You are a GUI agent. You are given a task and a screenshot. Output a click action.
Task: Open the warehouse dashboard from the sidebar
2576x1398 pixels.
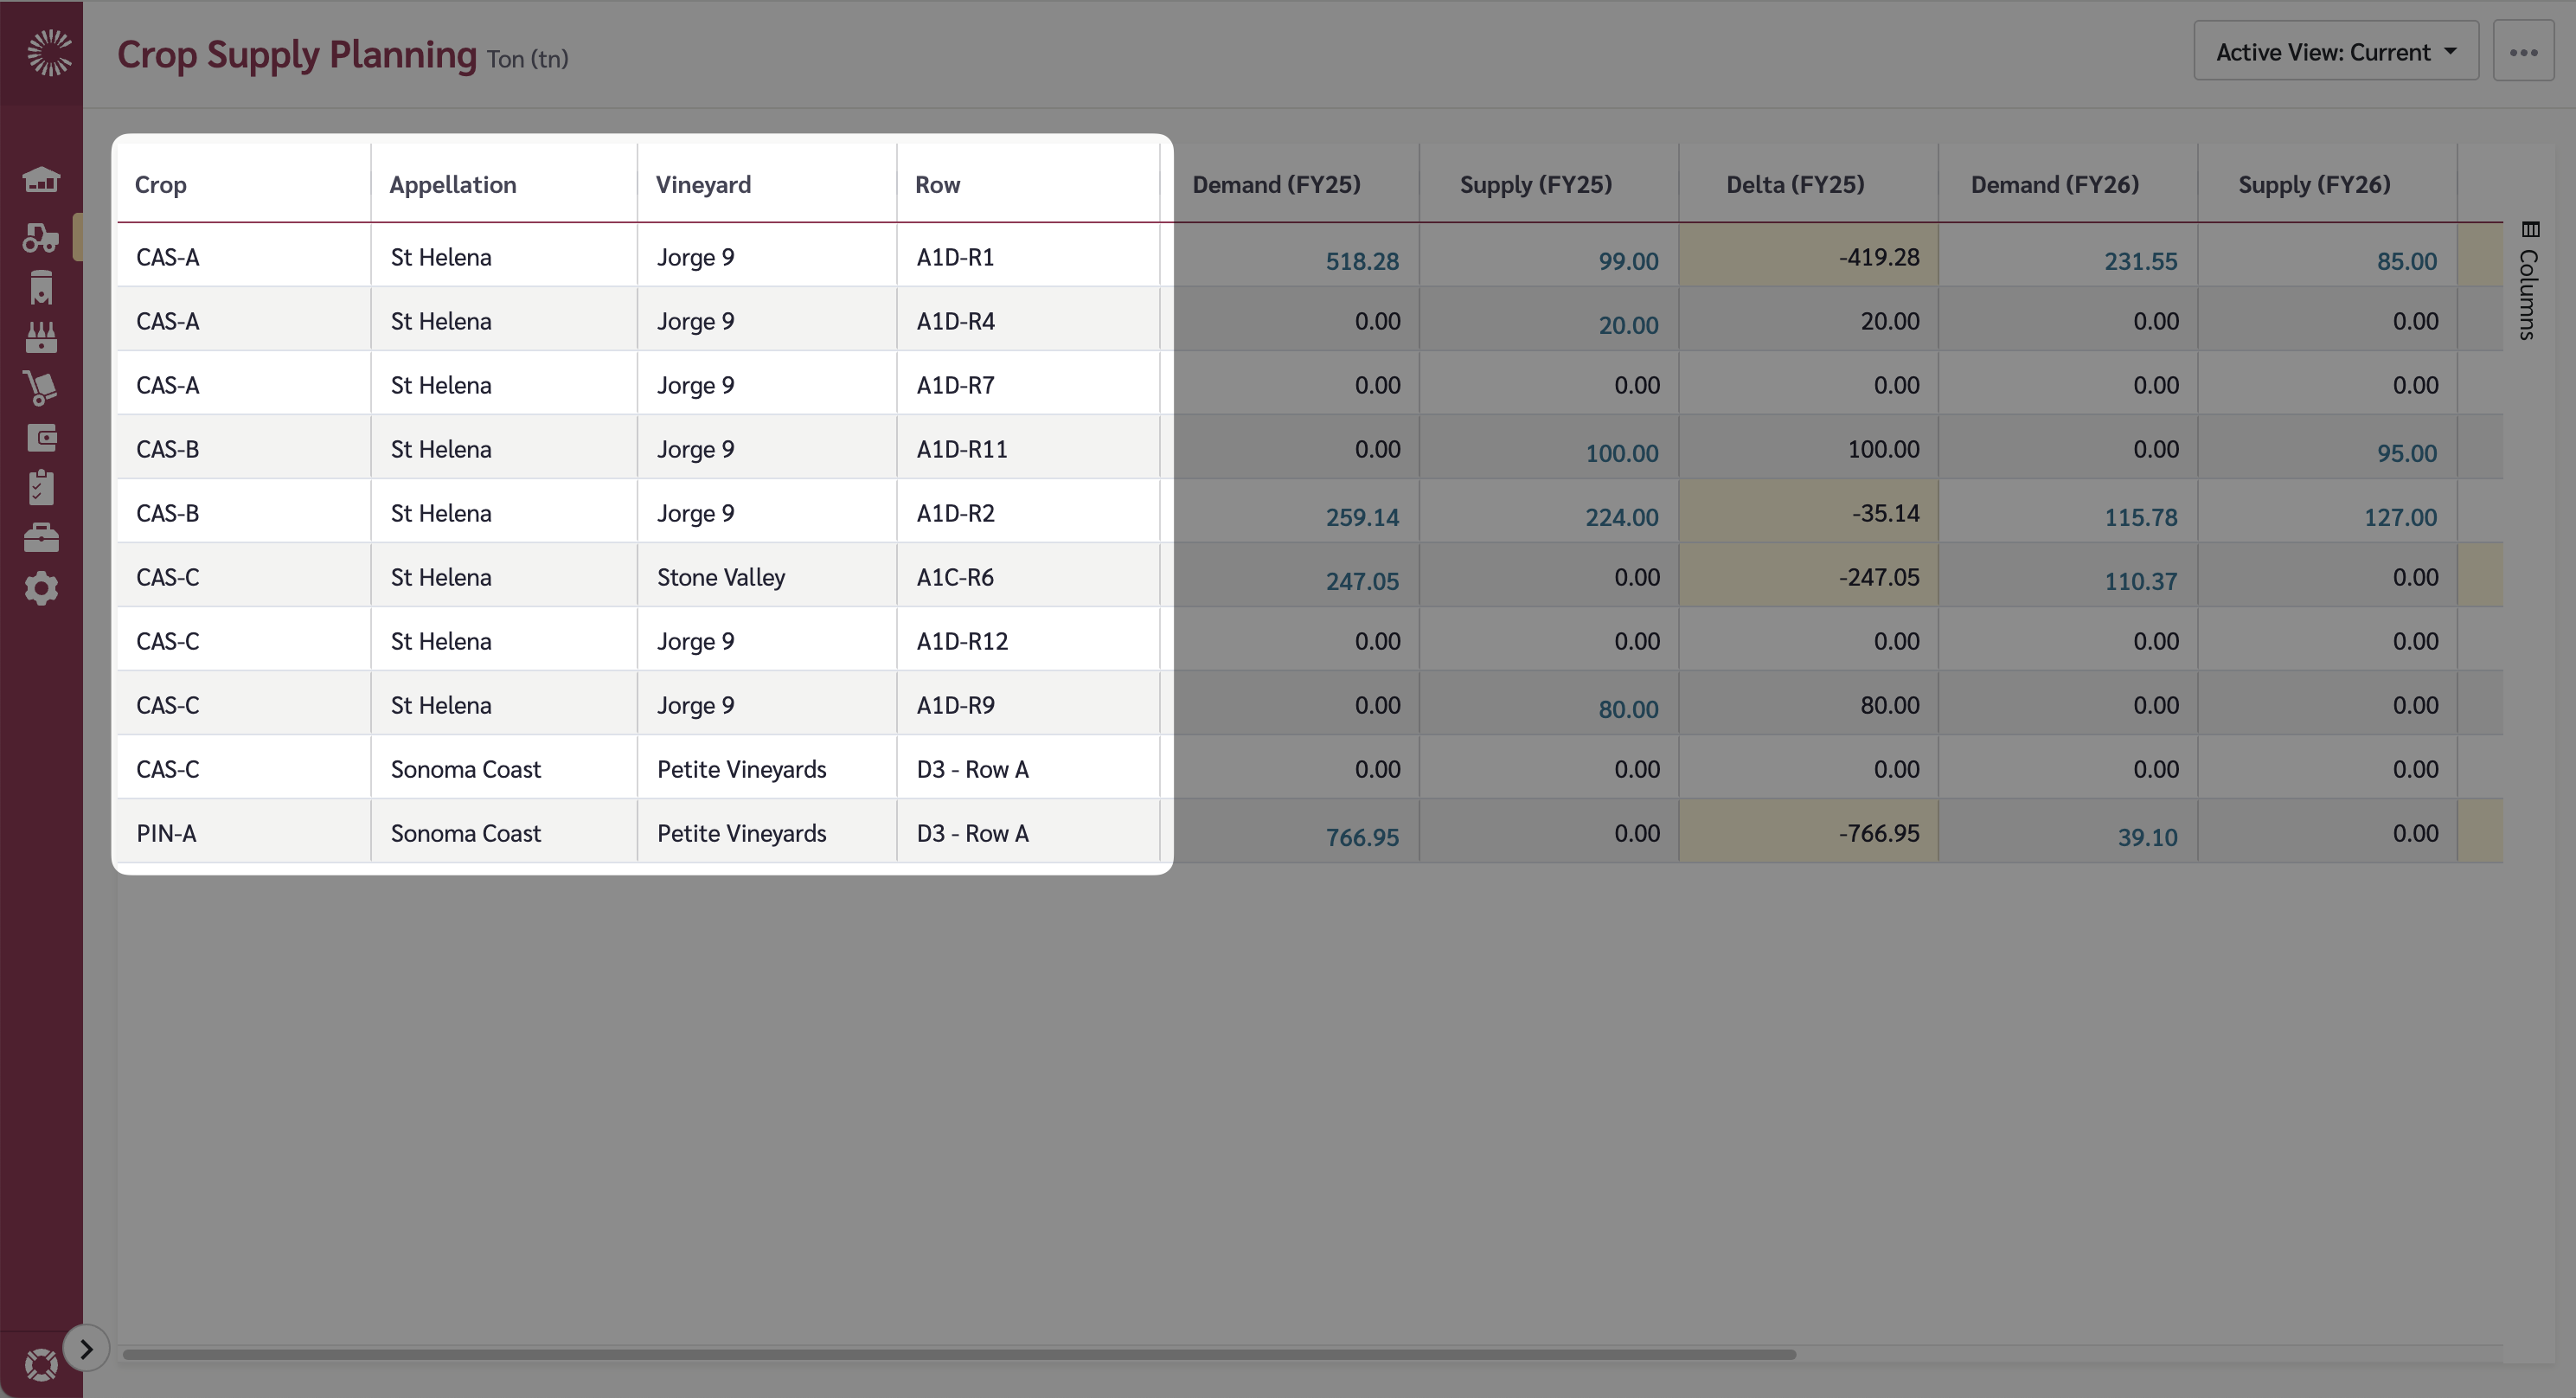coord(41,180)
